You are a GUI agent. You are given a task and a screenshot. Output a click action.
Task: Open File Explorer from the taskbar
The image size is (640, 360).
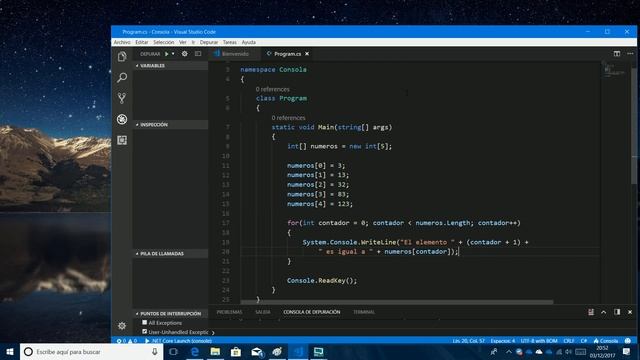click(x=216, y=352)
